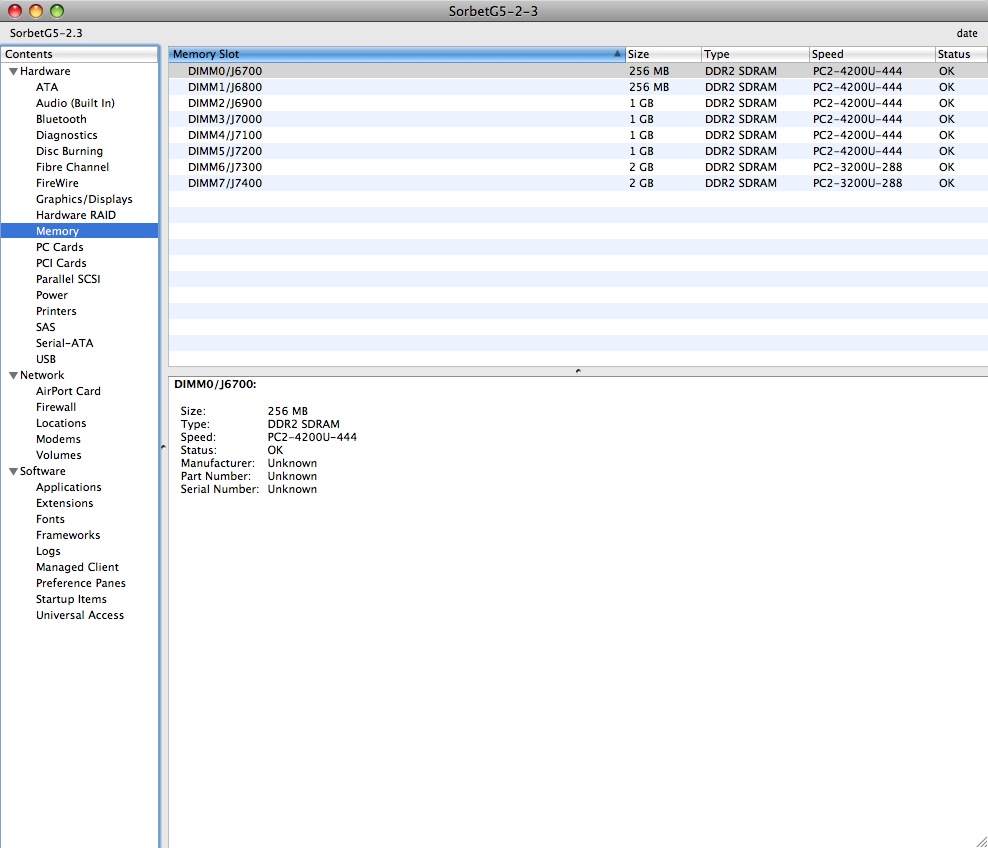Select SAS in the sidebar
Image resolution: width=988 pixels, height=848 pixels.
pos(45,328)
